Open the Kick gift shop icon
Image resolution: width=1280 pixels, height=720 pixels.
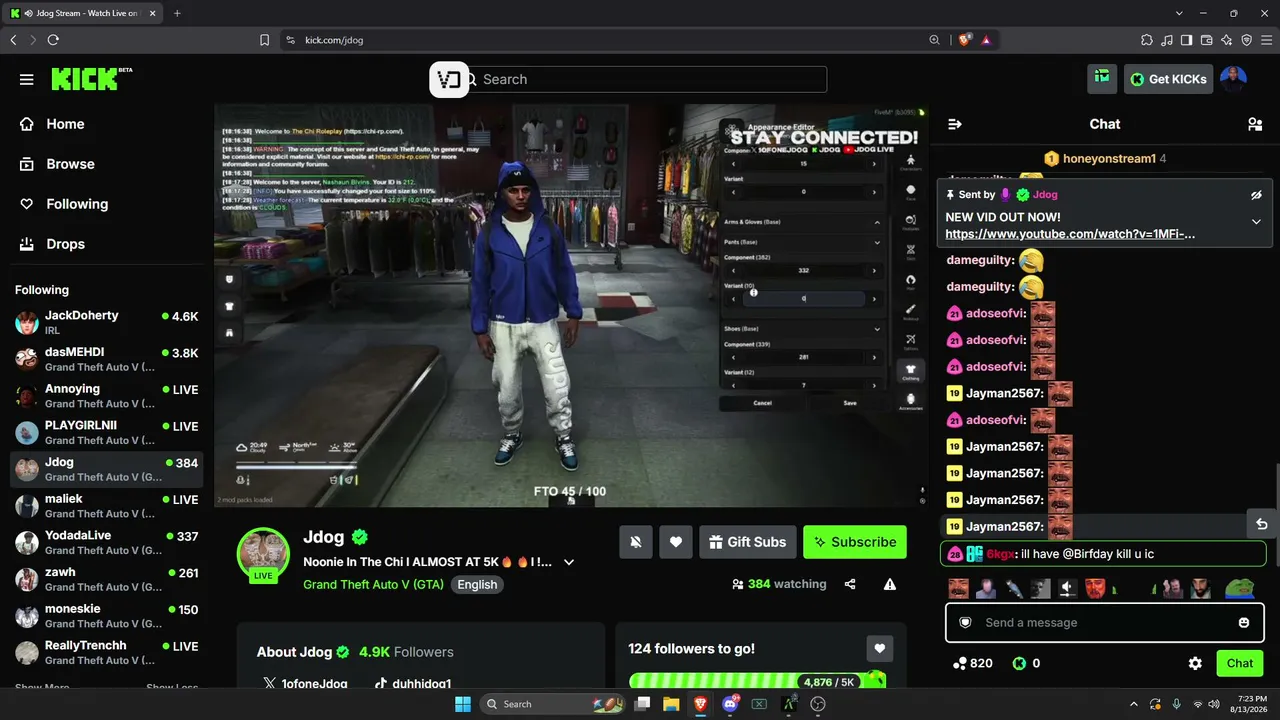click(1102, 78)
